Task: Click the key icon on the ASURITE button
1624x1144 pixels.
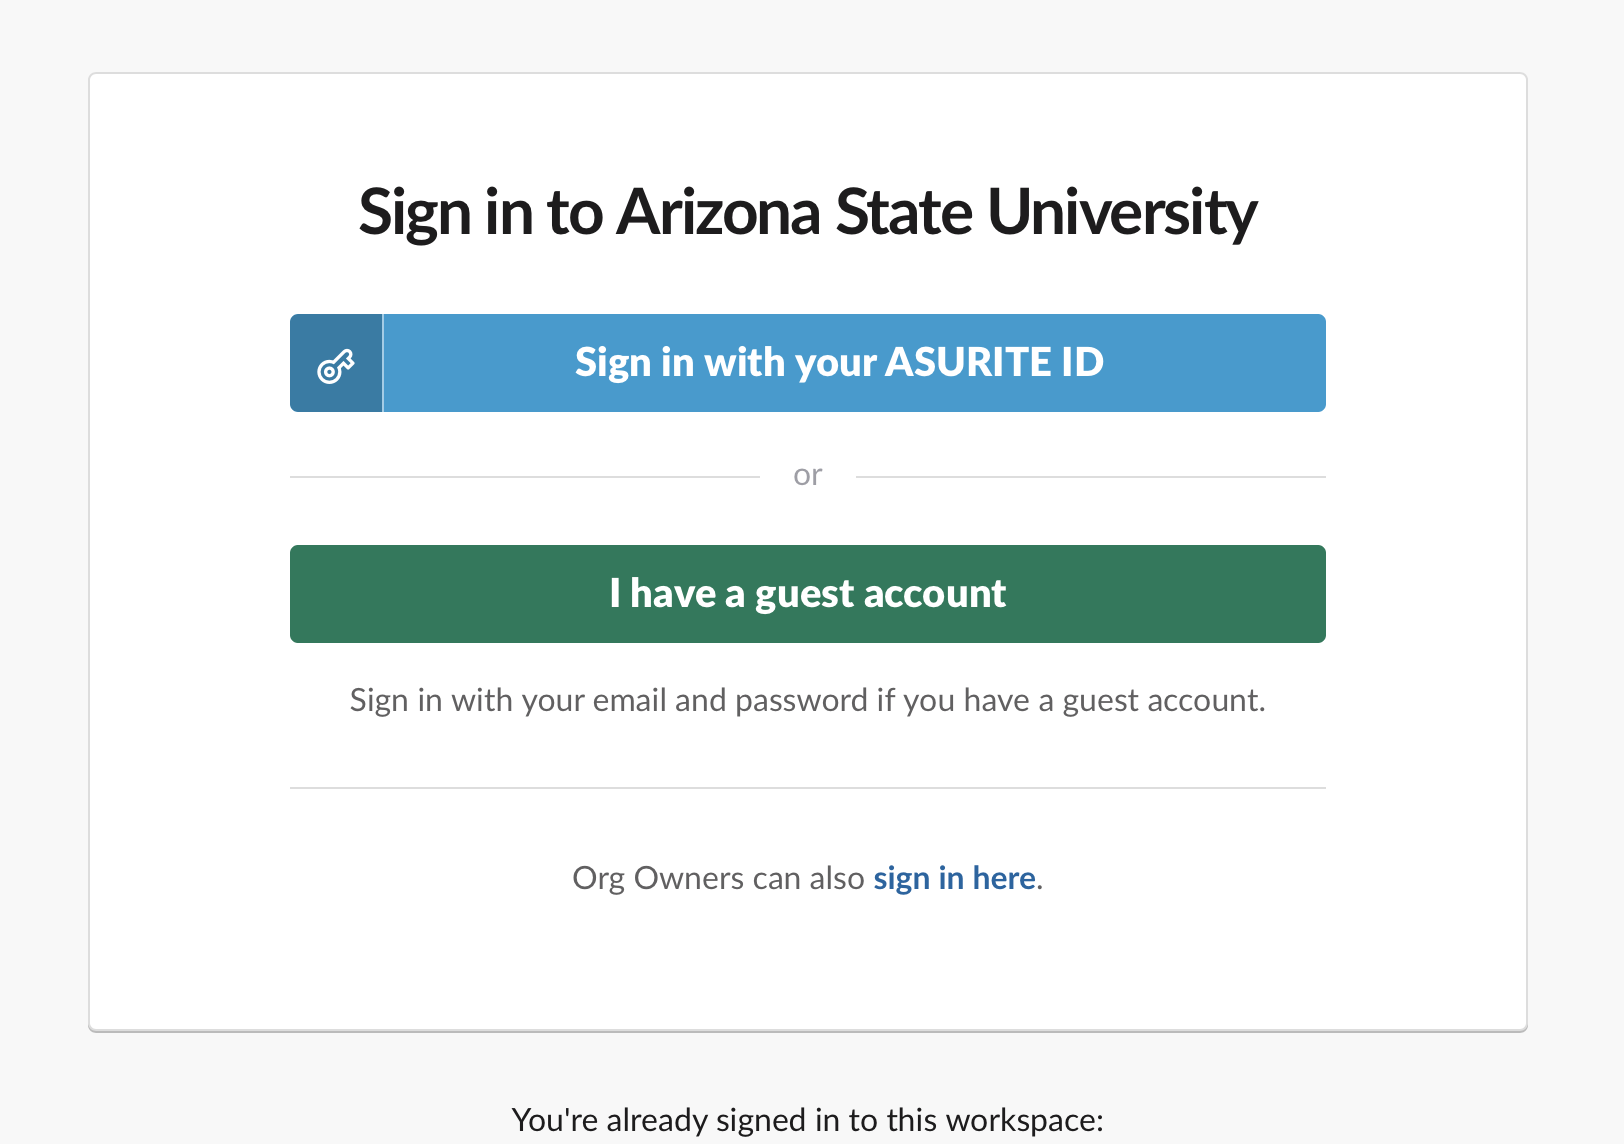Action: coord(336,366)
